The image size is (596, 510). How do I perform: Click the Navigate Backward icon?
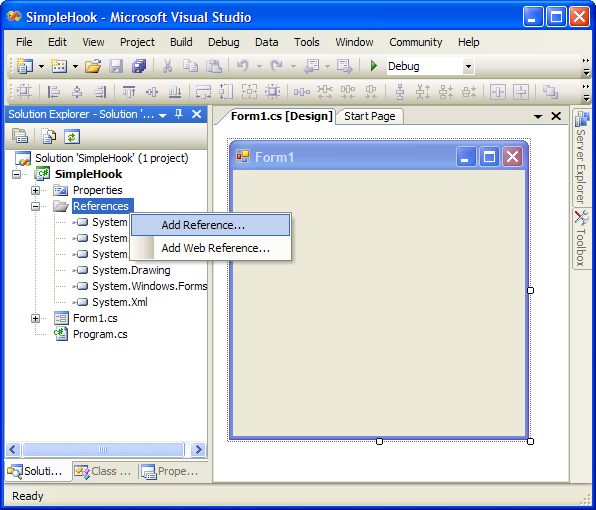pyautogui.click(x=311, y=66)
